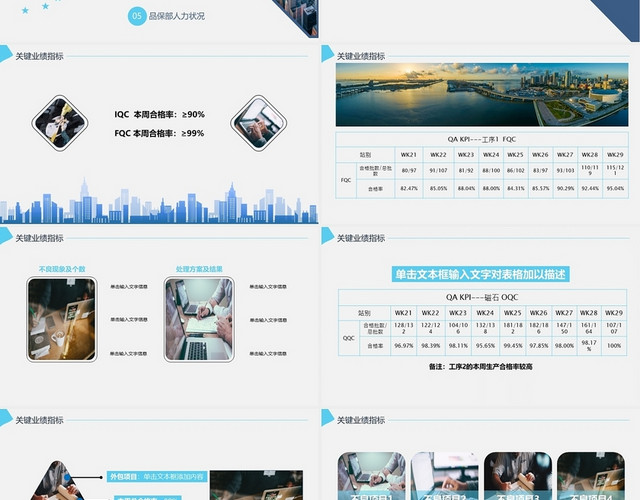Select the 88.04% pass rate cell
The width and height of the screenshot is (640, 500).
pos(466,189)
